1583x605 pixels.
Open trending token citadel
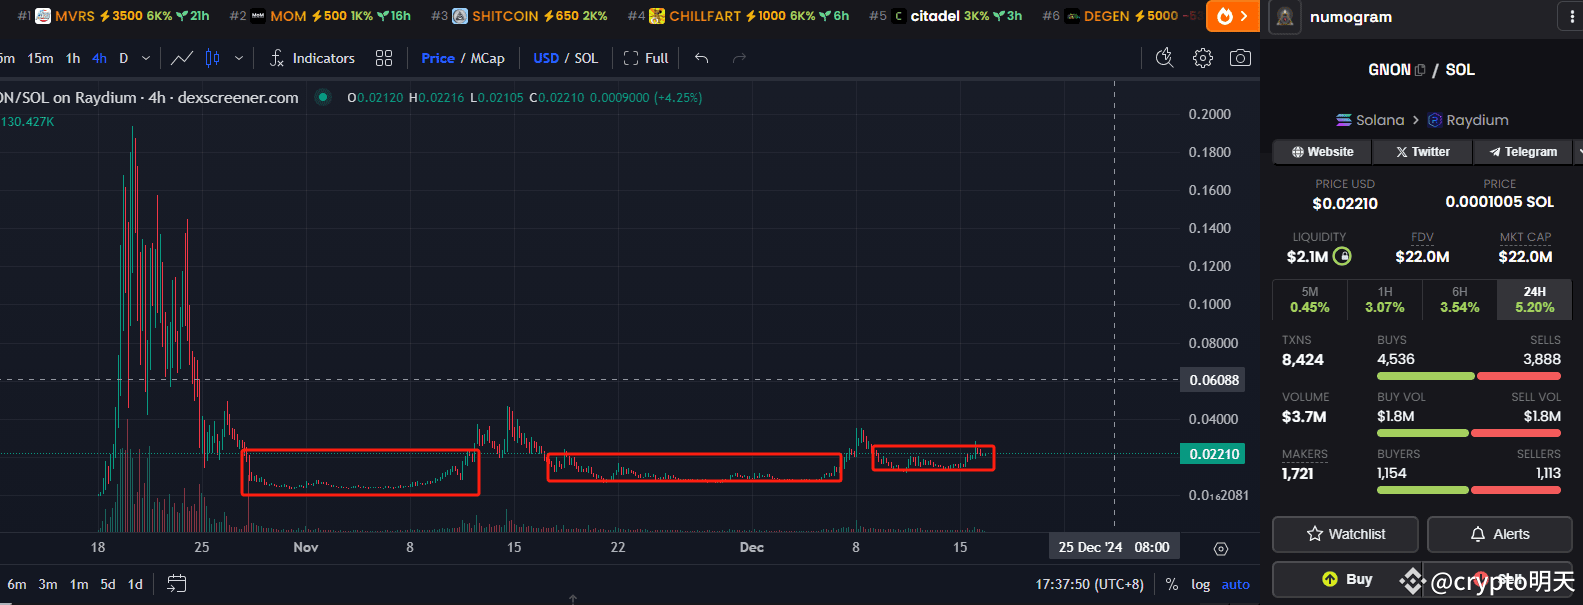click(945, 16)
